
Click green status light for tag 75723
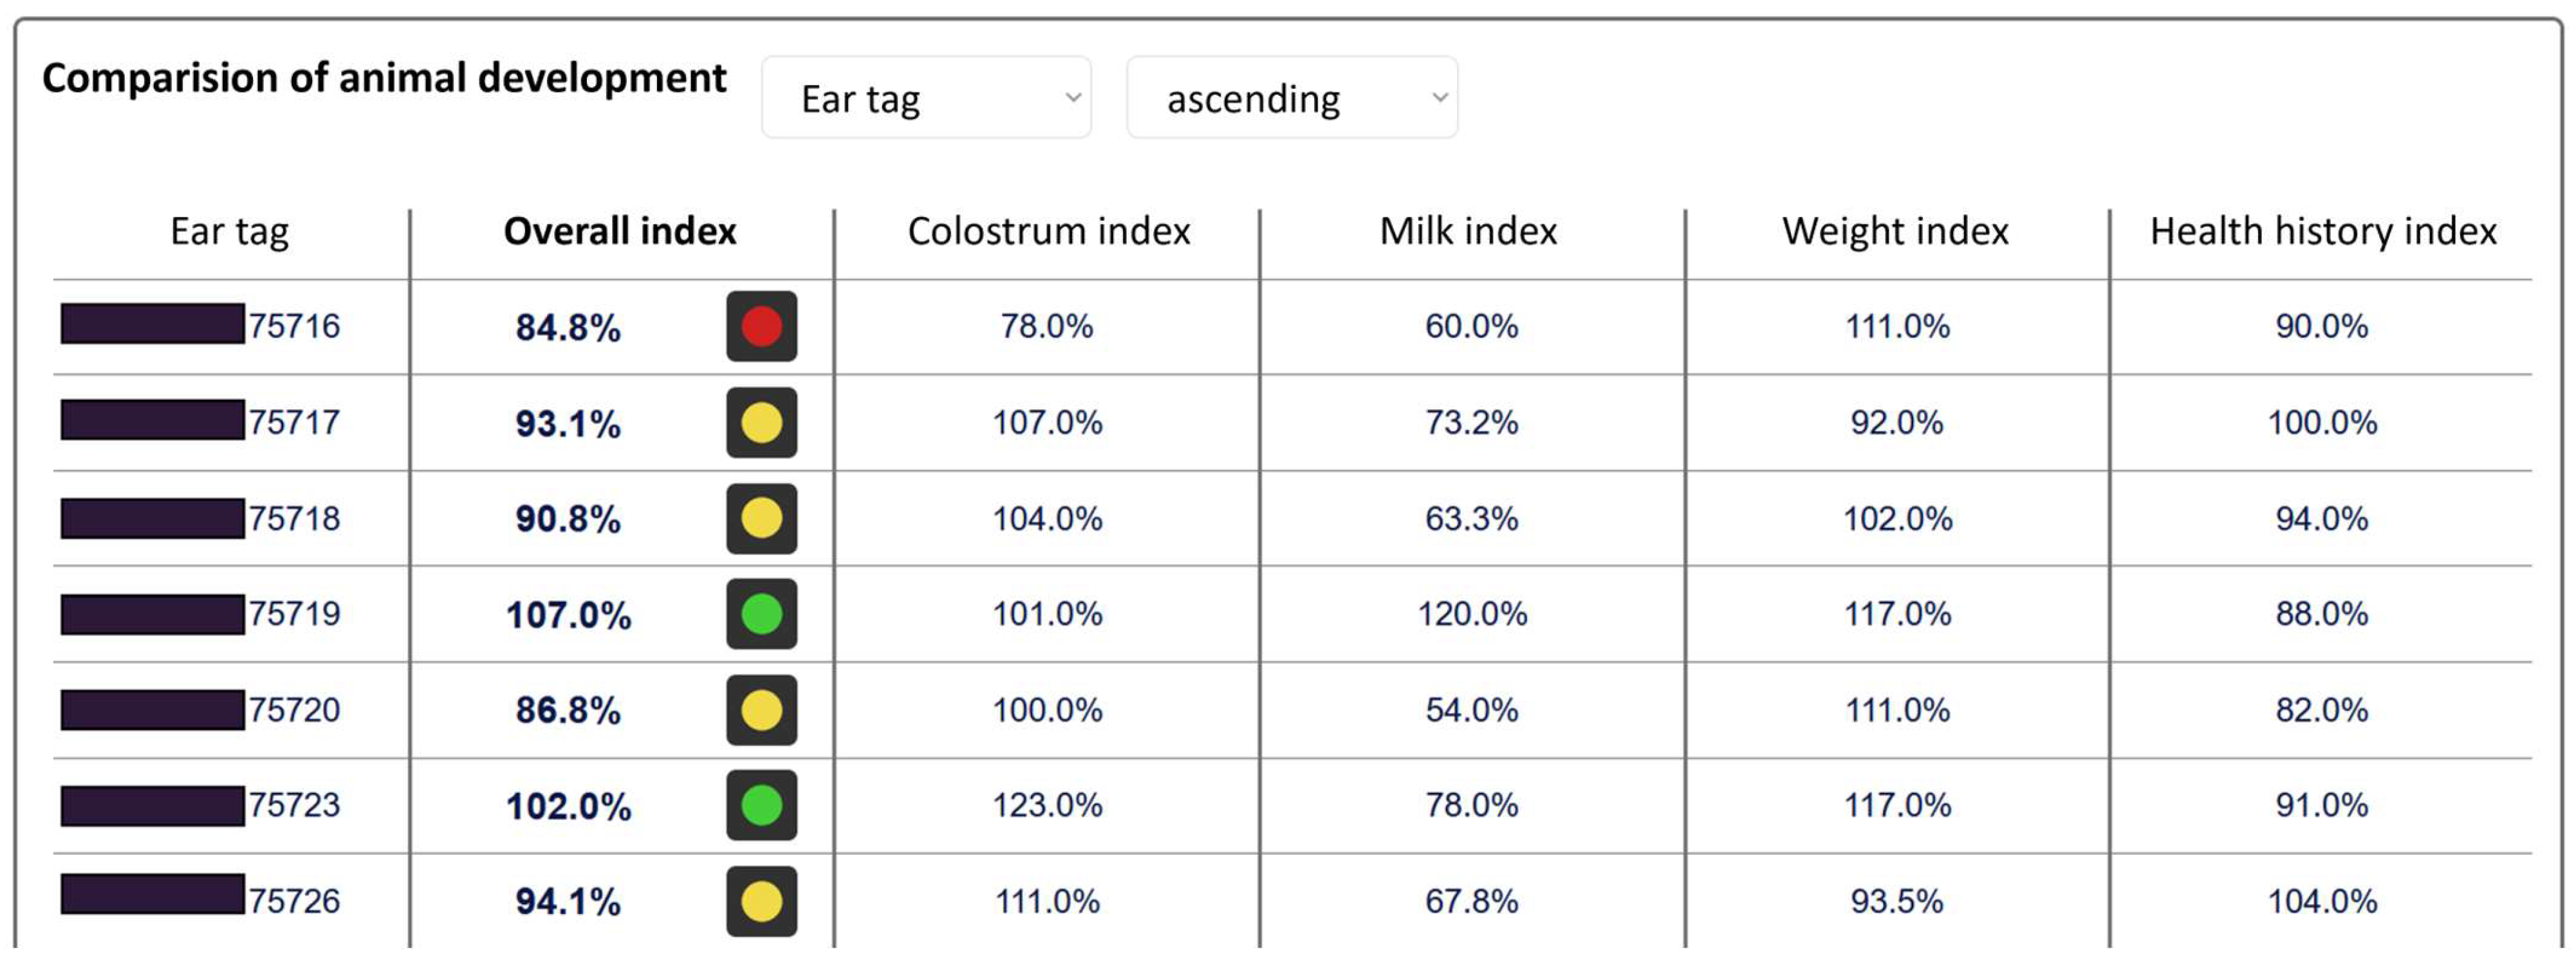(x=761, y=805)
